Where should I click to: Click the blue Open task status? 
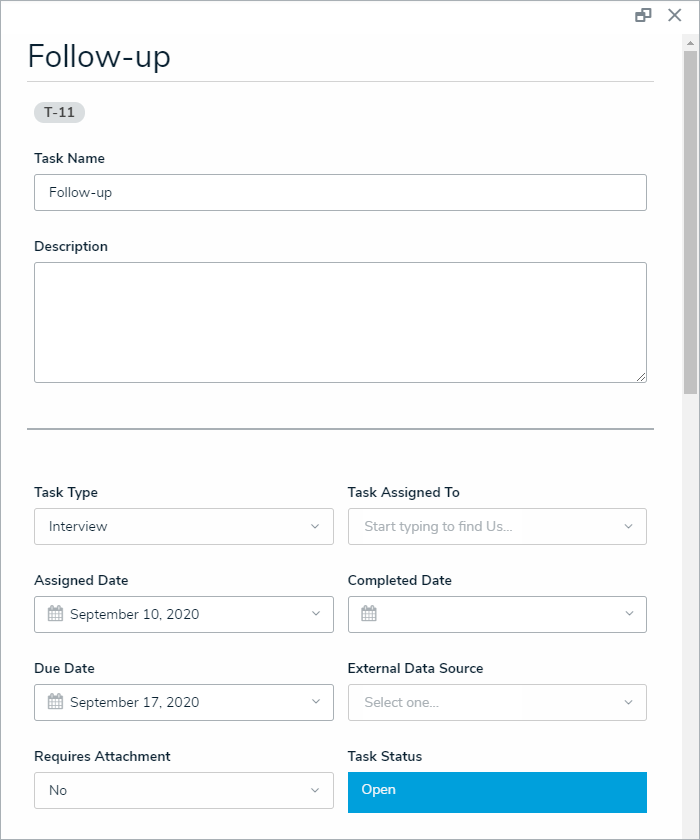[497, 790]
